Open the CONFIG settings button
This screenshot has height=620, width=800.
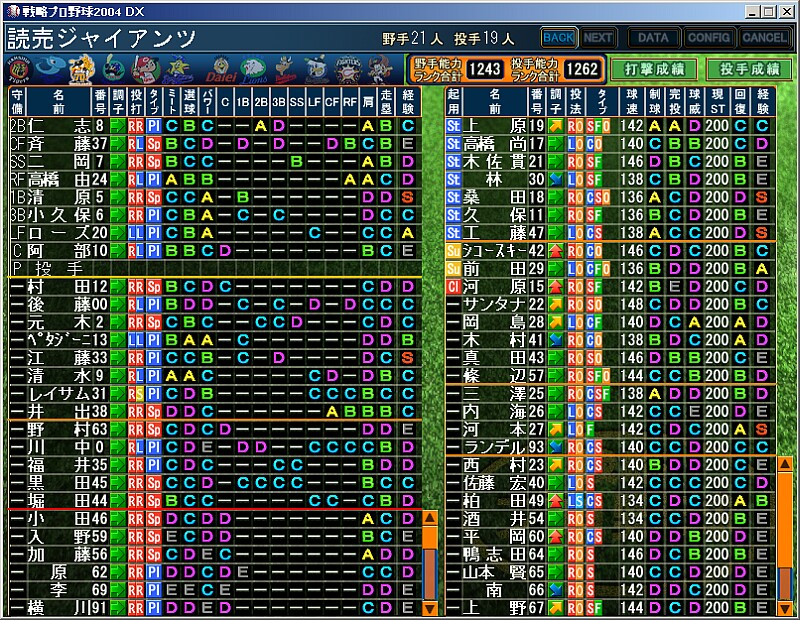click(709, 38)
